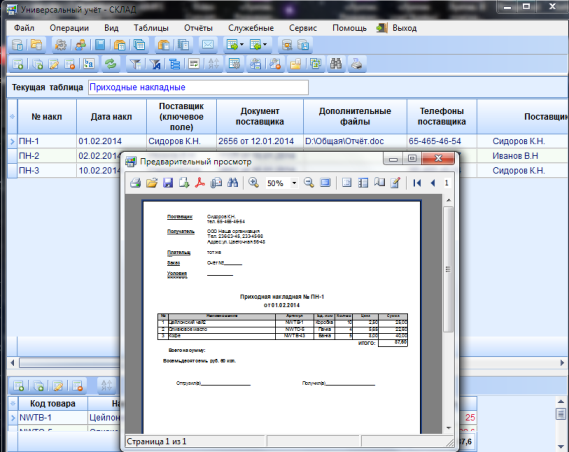Sort by Дата накл column header

click(111, 117)
